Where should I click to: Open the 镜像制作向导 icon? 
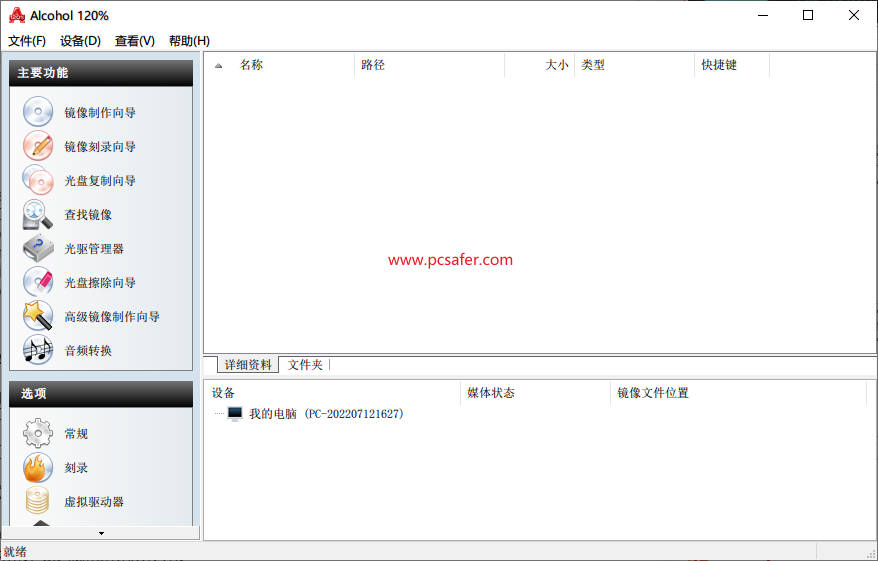point(38,112)
